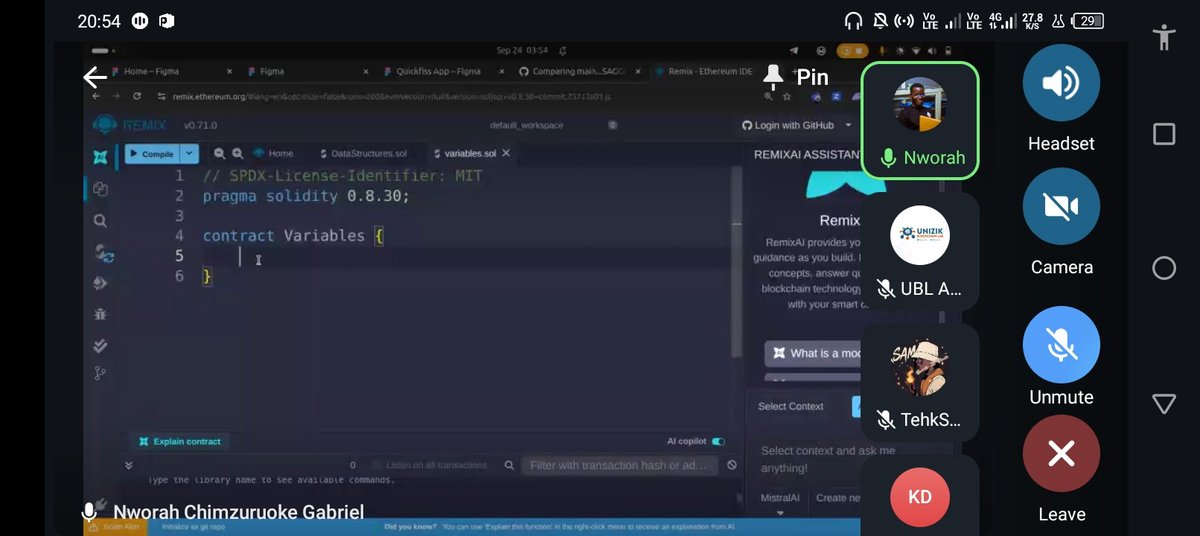1200x536 pixels.
Task: Open Deploy & run sidebar icon
Action: (x=100, y=283)
